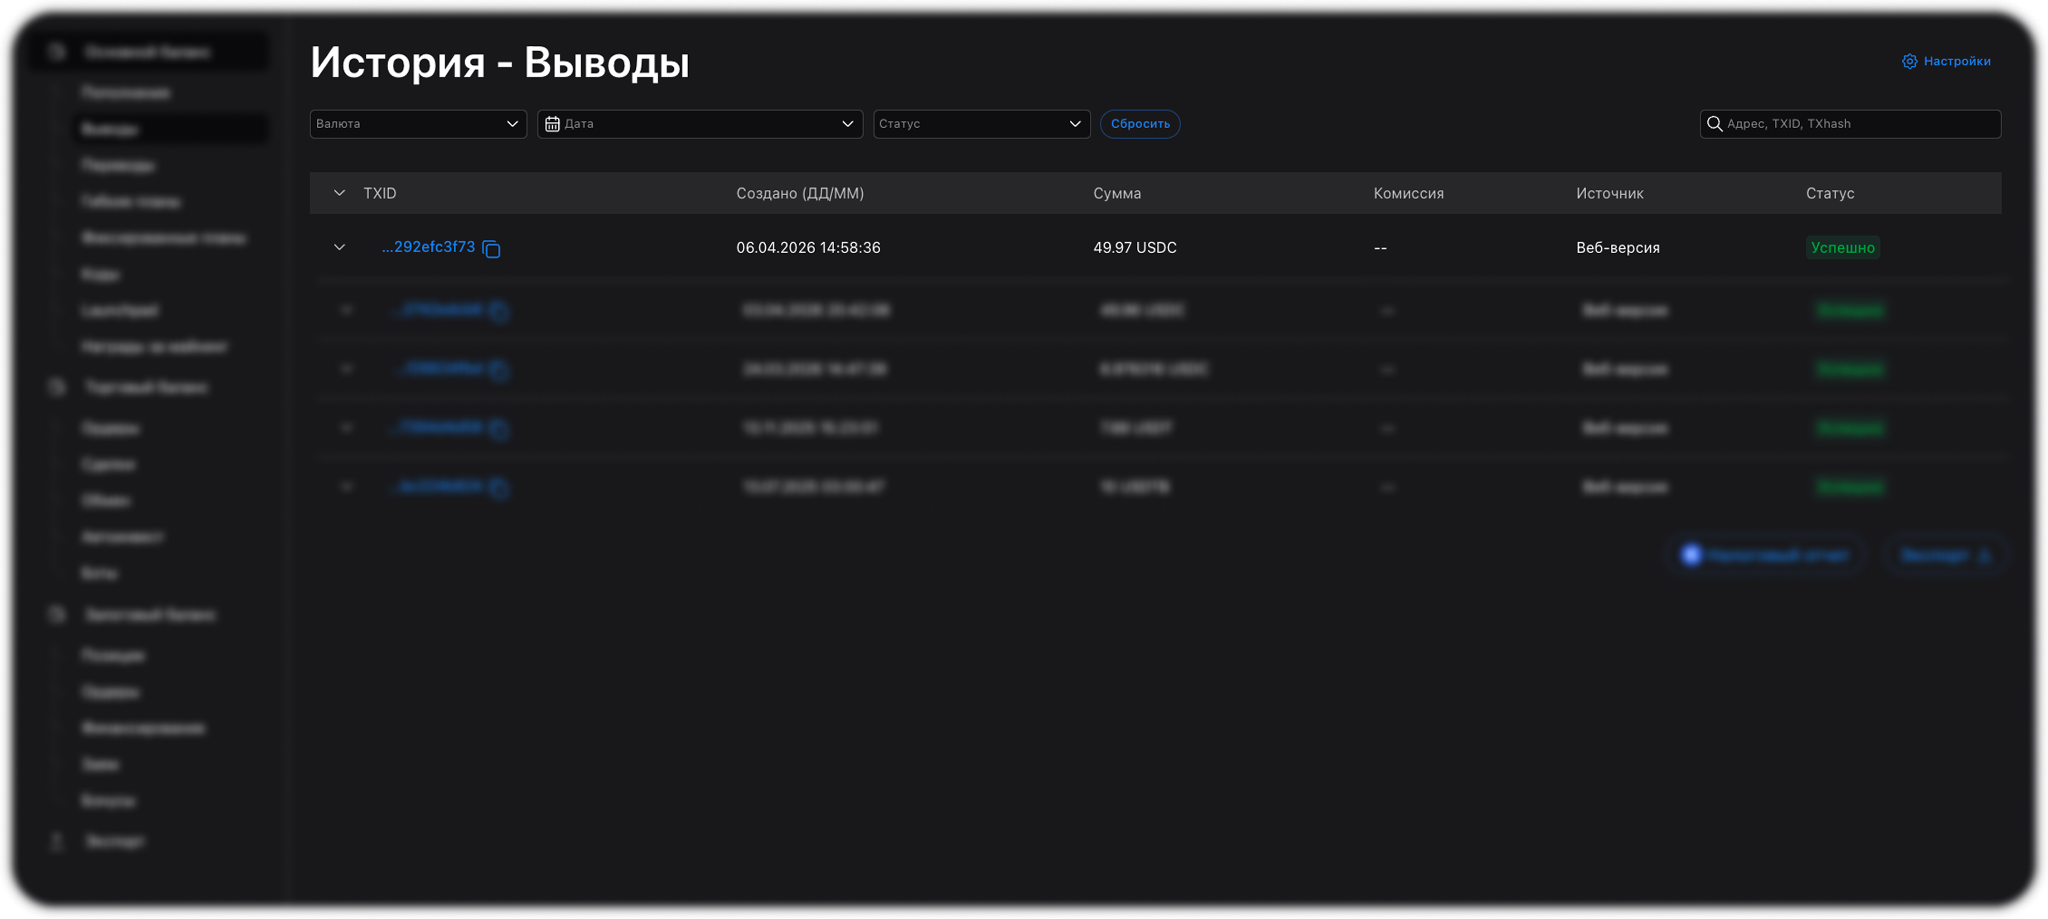Open the Настройки settings link
The image size is (2048, 919).
[x=1956, y=62]
